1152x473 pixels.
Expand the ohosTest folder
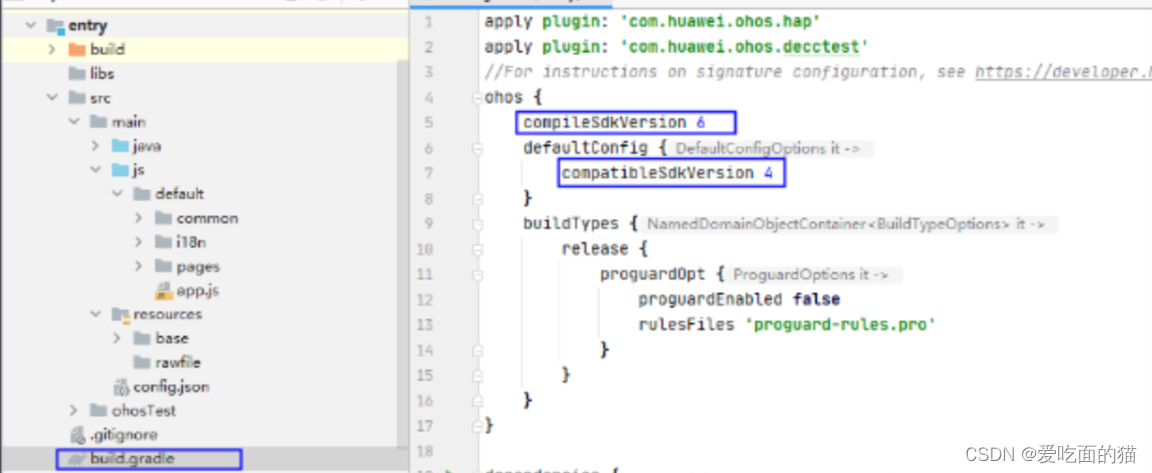click(x=73, y=410)
